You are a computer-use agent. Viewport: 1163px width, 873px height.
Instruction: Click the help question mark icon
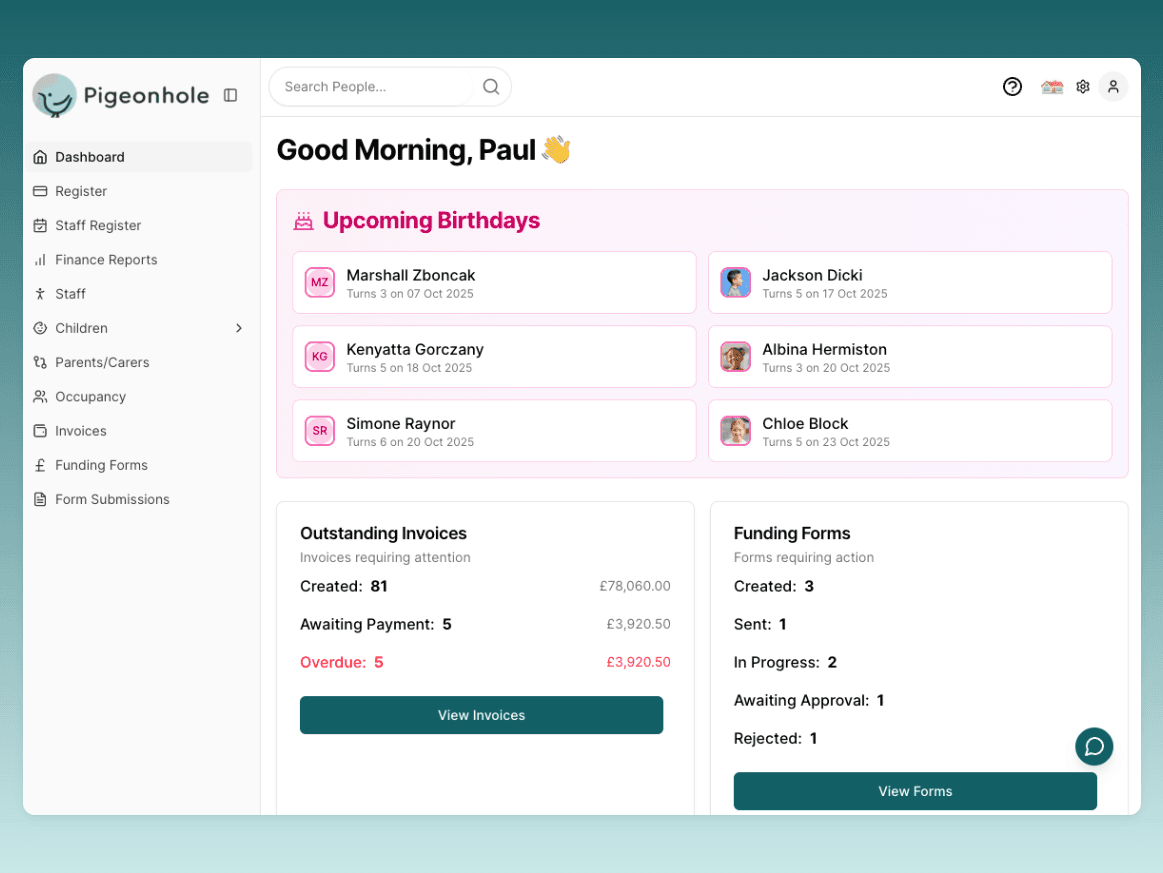1012,87
